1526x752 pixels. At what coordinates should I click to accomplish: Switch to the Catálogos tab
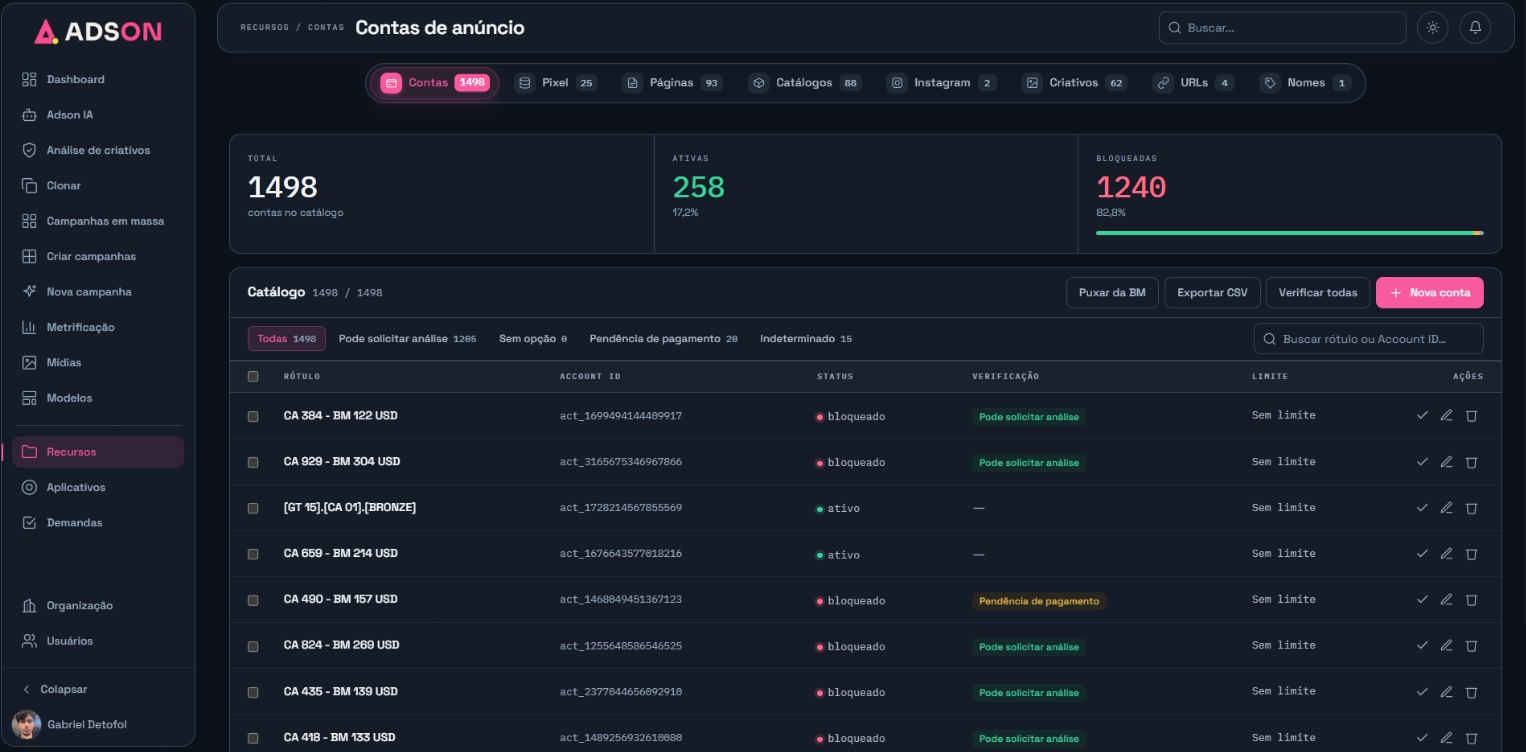[x=805, y=83]
